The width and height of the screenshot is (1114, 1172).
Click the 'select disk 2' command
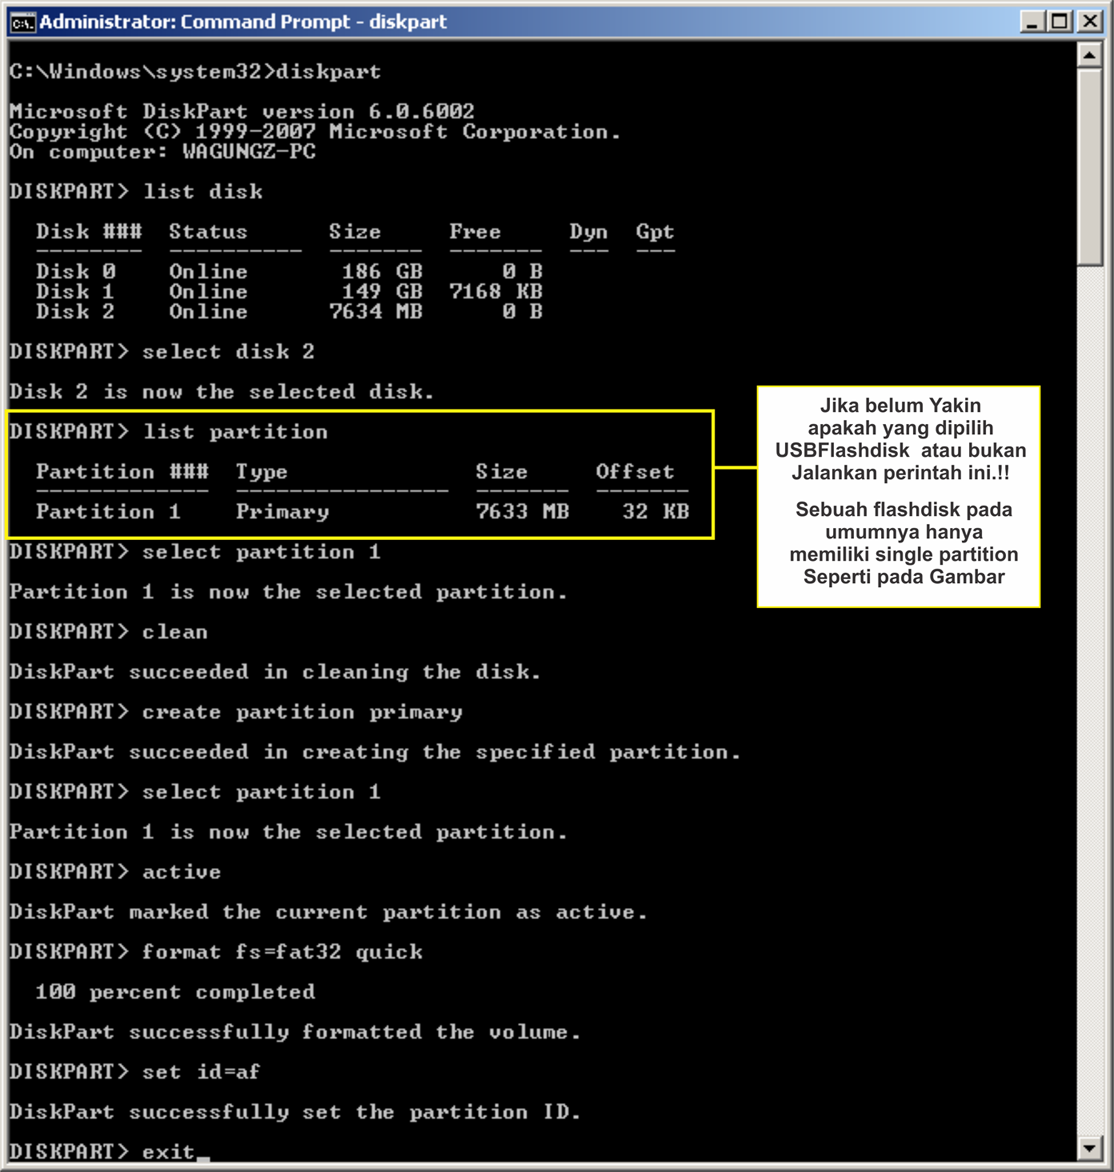click(x=228, y=351)
